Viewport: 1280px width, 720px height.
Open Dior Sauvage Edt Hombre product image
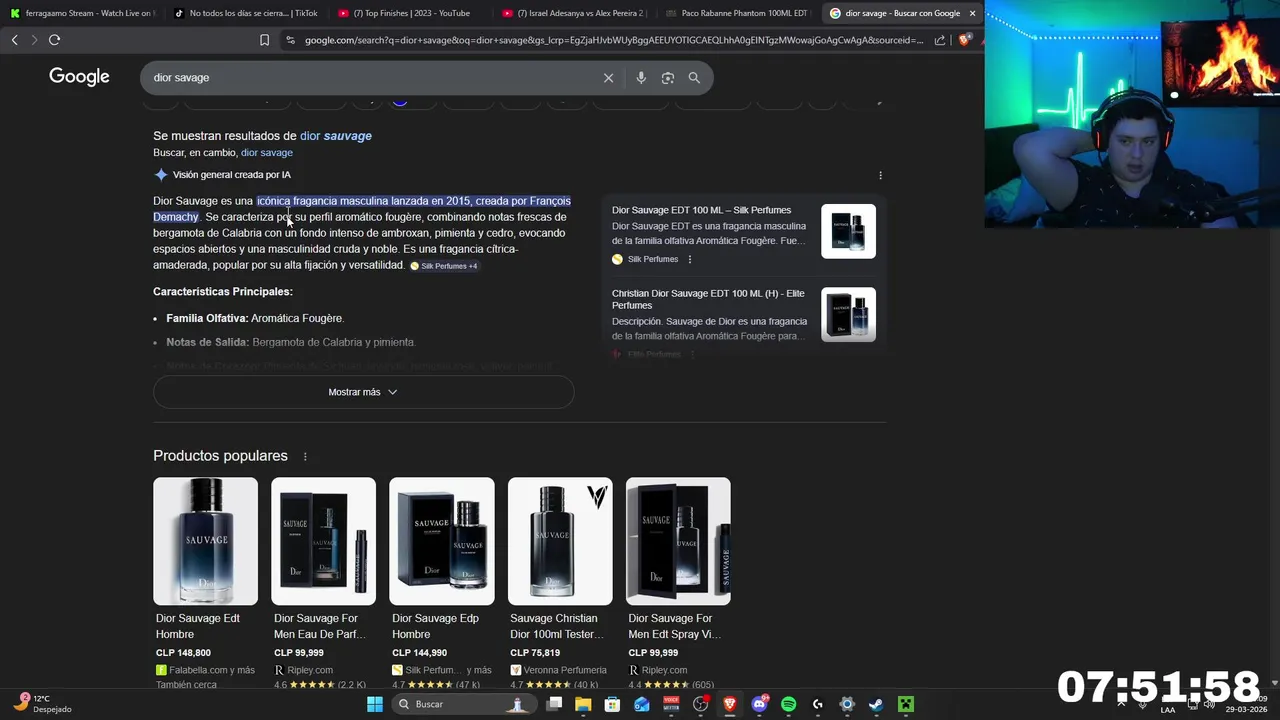click(205, 541)
